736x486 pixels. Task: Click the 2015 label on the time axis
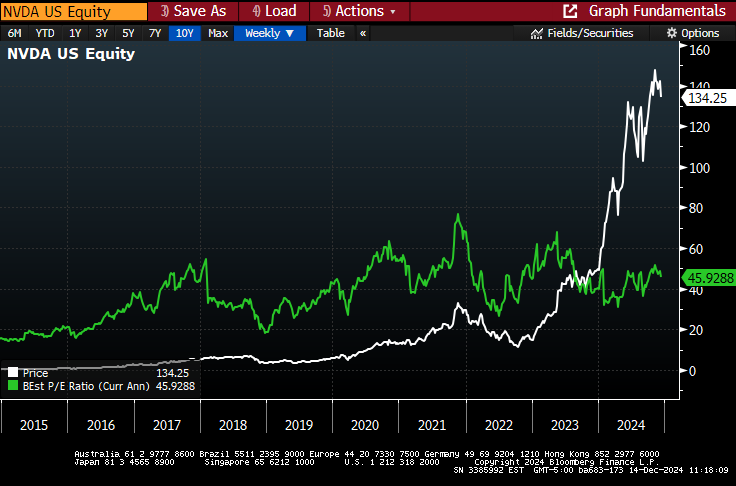(34, 425)
